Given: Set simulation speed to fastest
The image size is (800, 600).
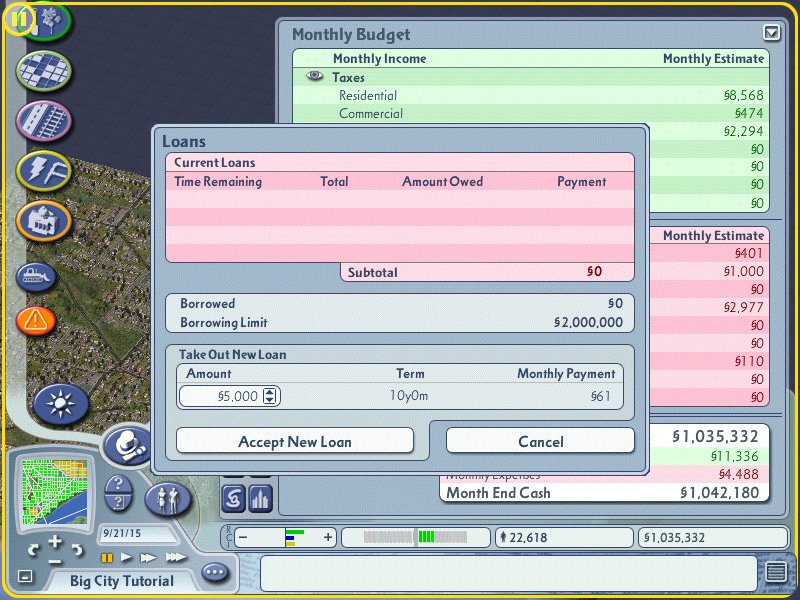Looking at the screenshot, I should click(176, 557).
